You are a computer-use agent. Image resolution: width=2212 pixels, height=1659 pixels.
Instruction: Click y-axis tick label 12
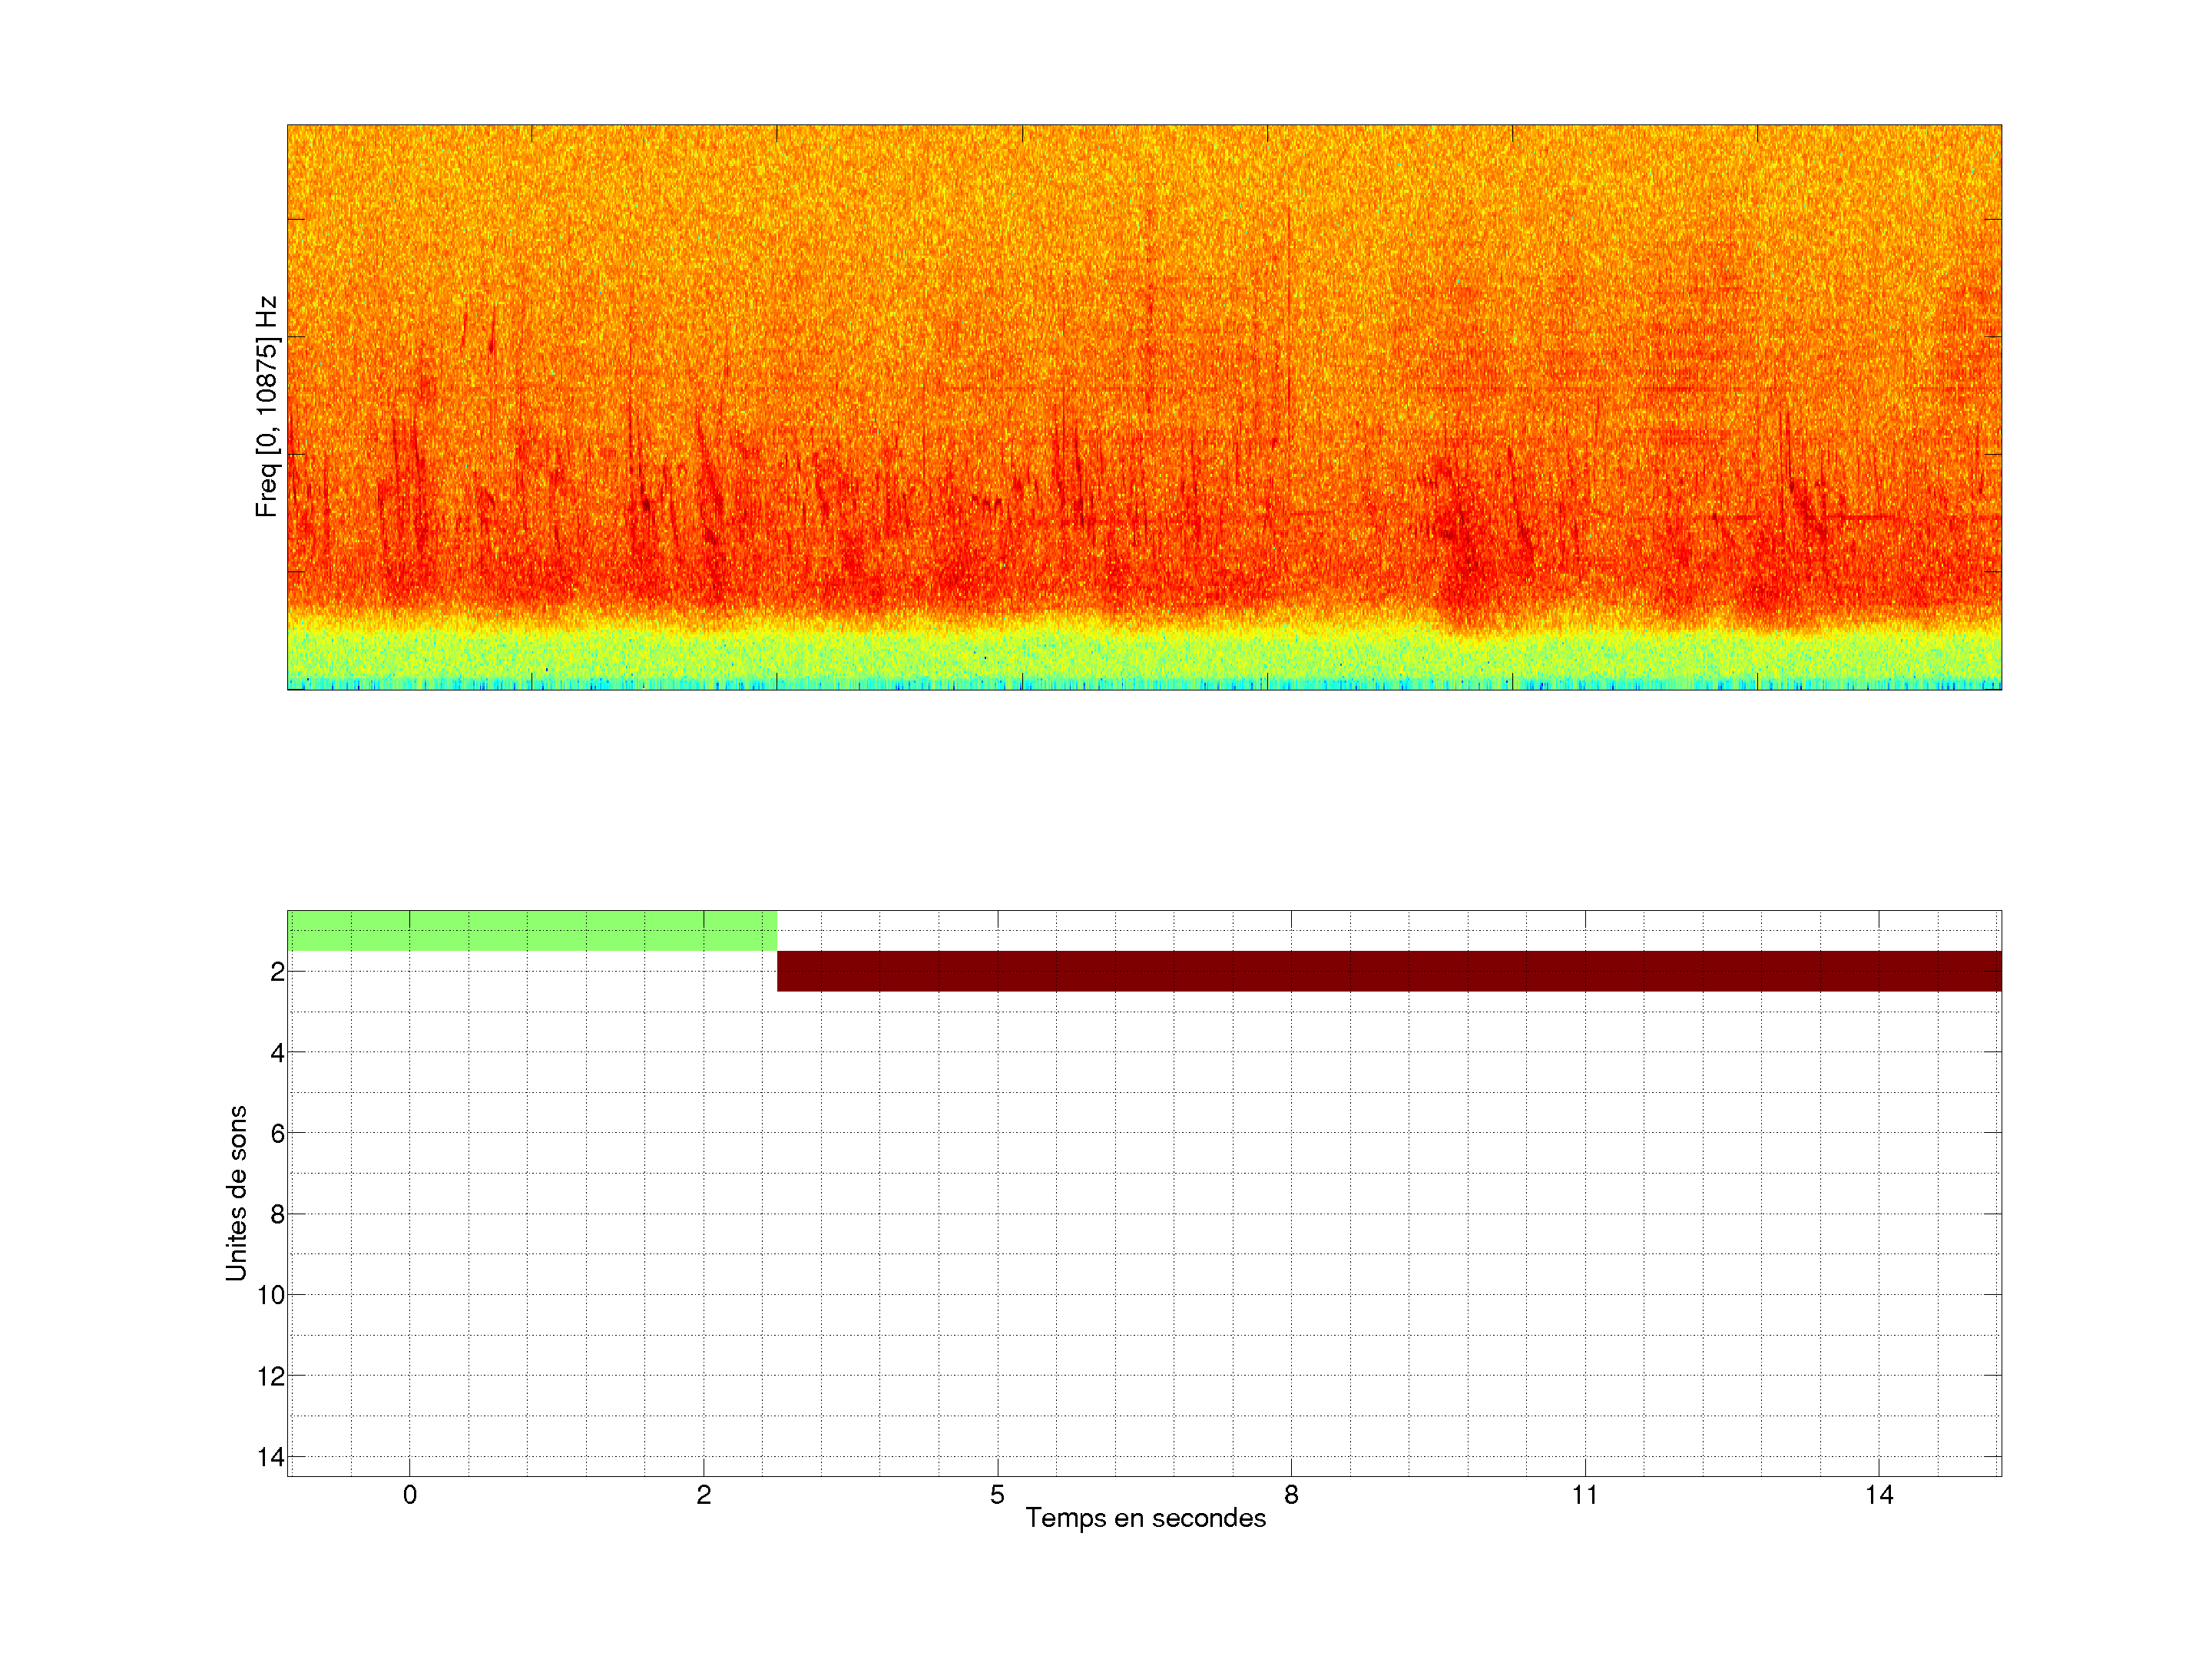pos(270,1376)
